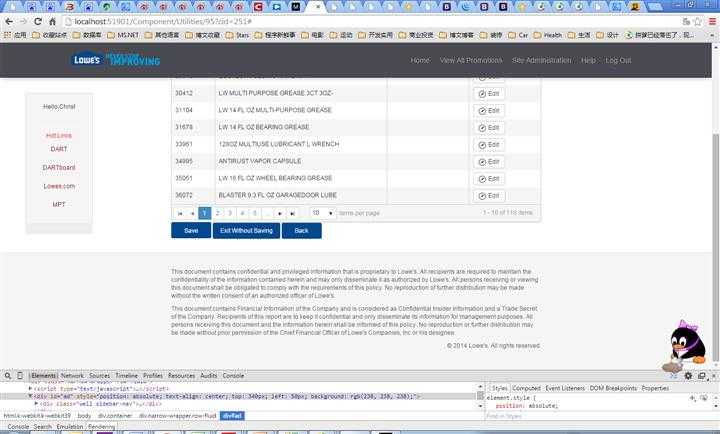Screen dimensions: 720x434
Task: Open the DARTboard sidebar link
Action: tap(59, 168)
